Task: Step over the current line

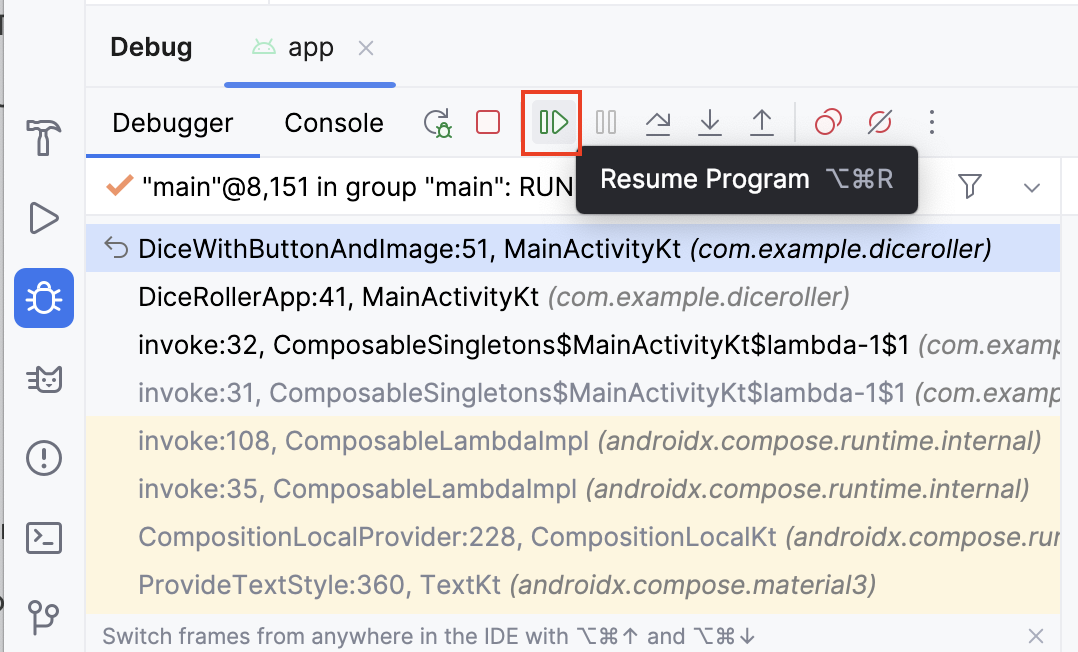Action: pos(658,123)
